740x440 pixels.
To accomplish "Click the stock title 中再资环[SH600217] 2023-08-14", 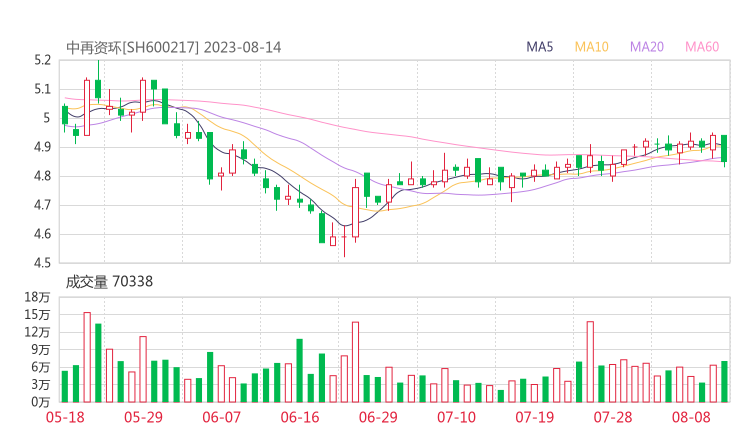I will click(174, 47).
